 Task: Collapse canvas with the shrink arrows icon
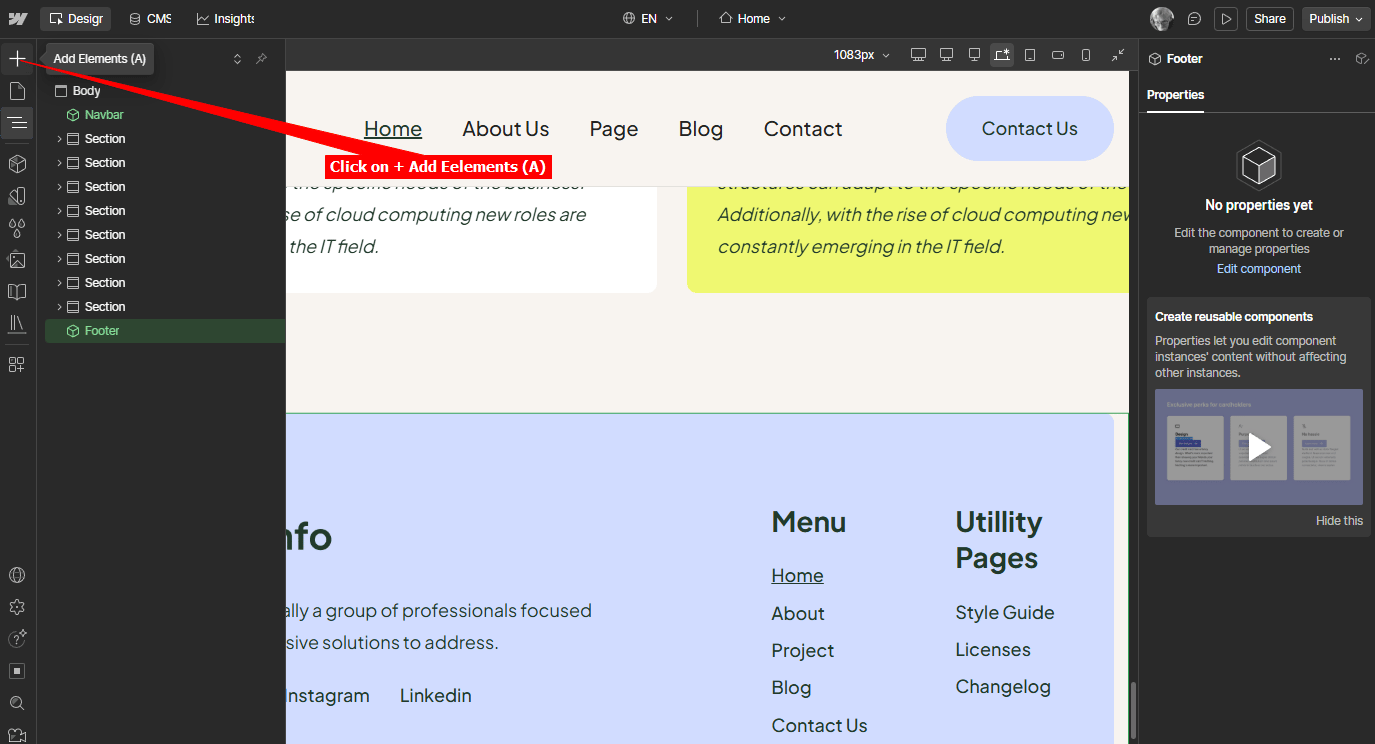[x=1118, y=55]
